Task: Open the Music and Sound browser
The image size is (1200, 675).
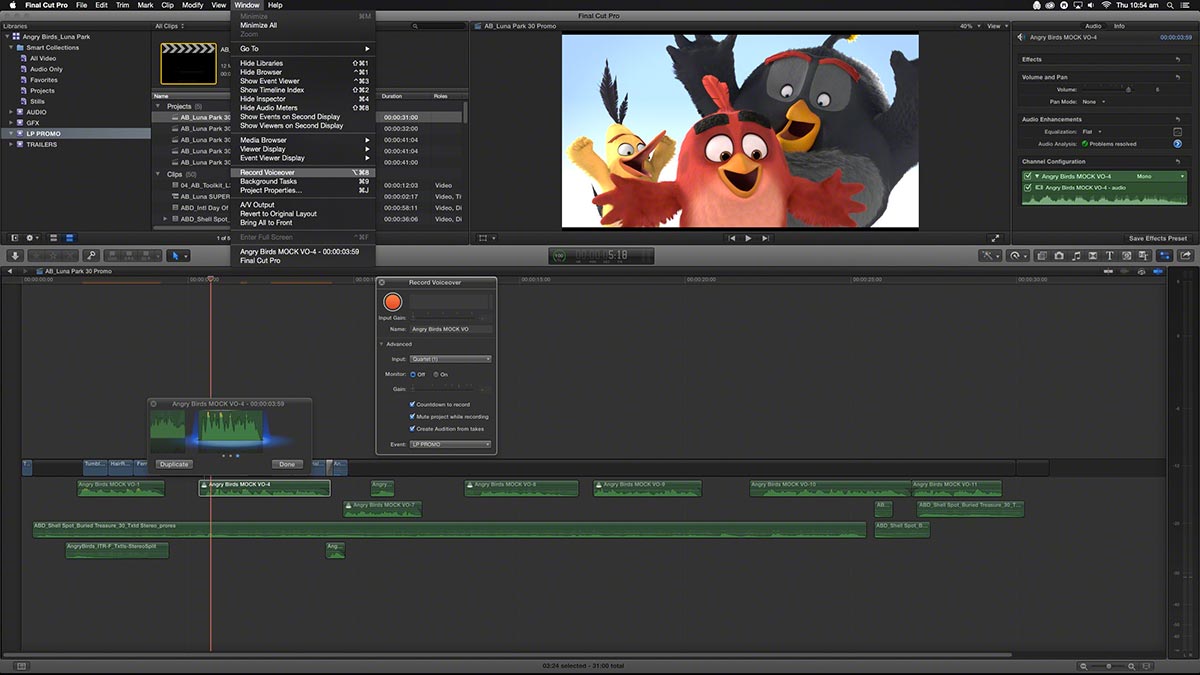Action: point(1076,256)
